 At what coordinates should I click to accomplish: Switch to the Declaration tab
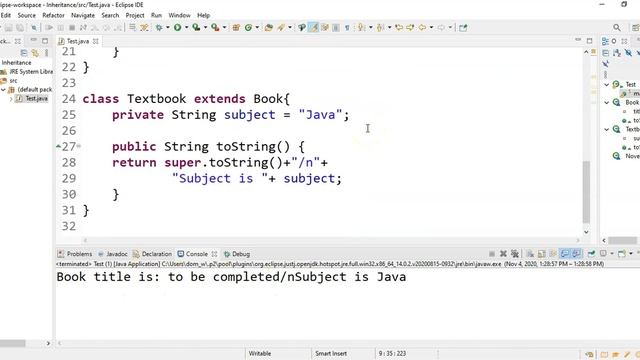click(x=152, y=254)
